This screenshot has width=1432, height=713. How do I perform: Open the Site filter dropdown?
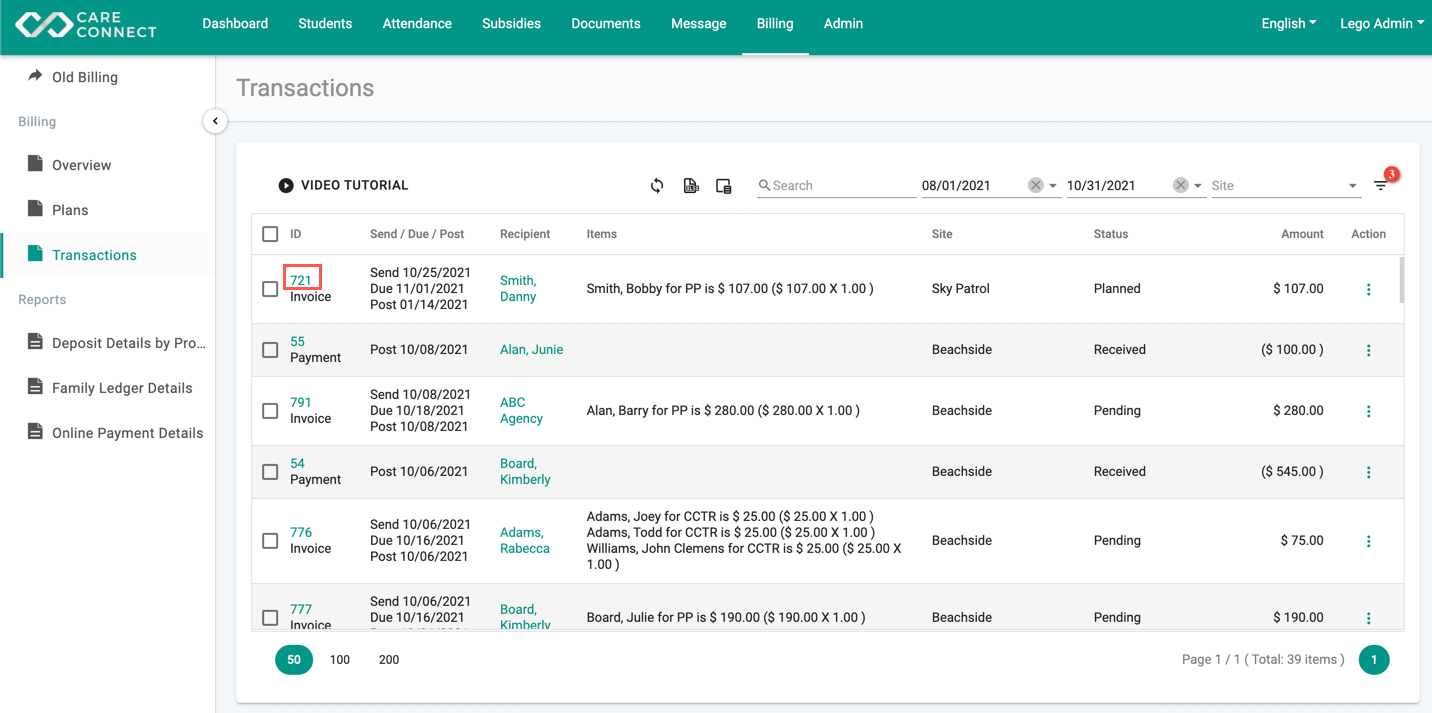pos(1286,185)
